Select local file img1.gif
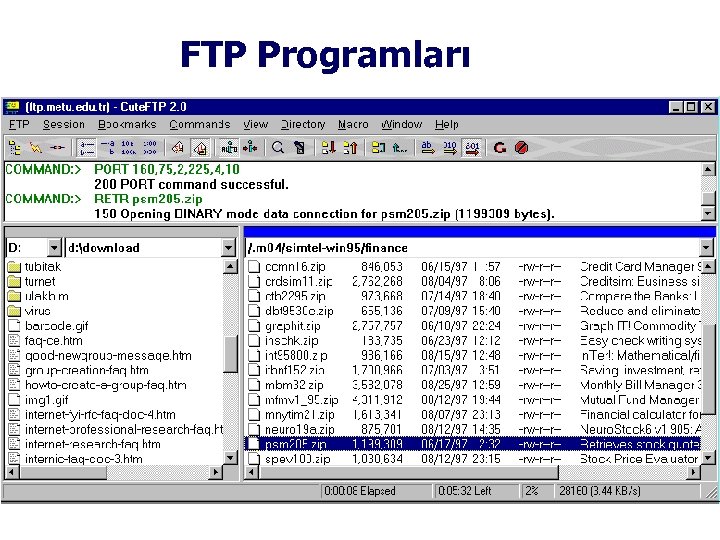720x540 pixels. click(x=39, y=400)
